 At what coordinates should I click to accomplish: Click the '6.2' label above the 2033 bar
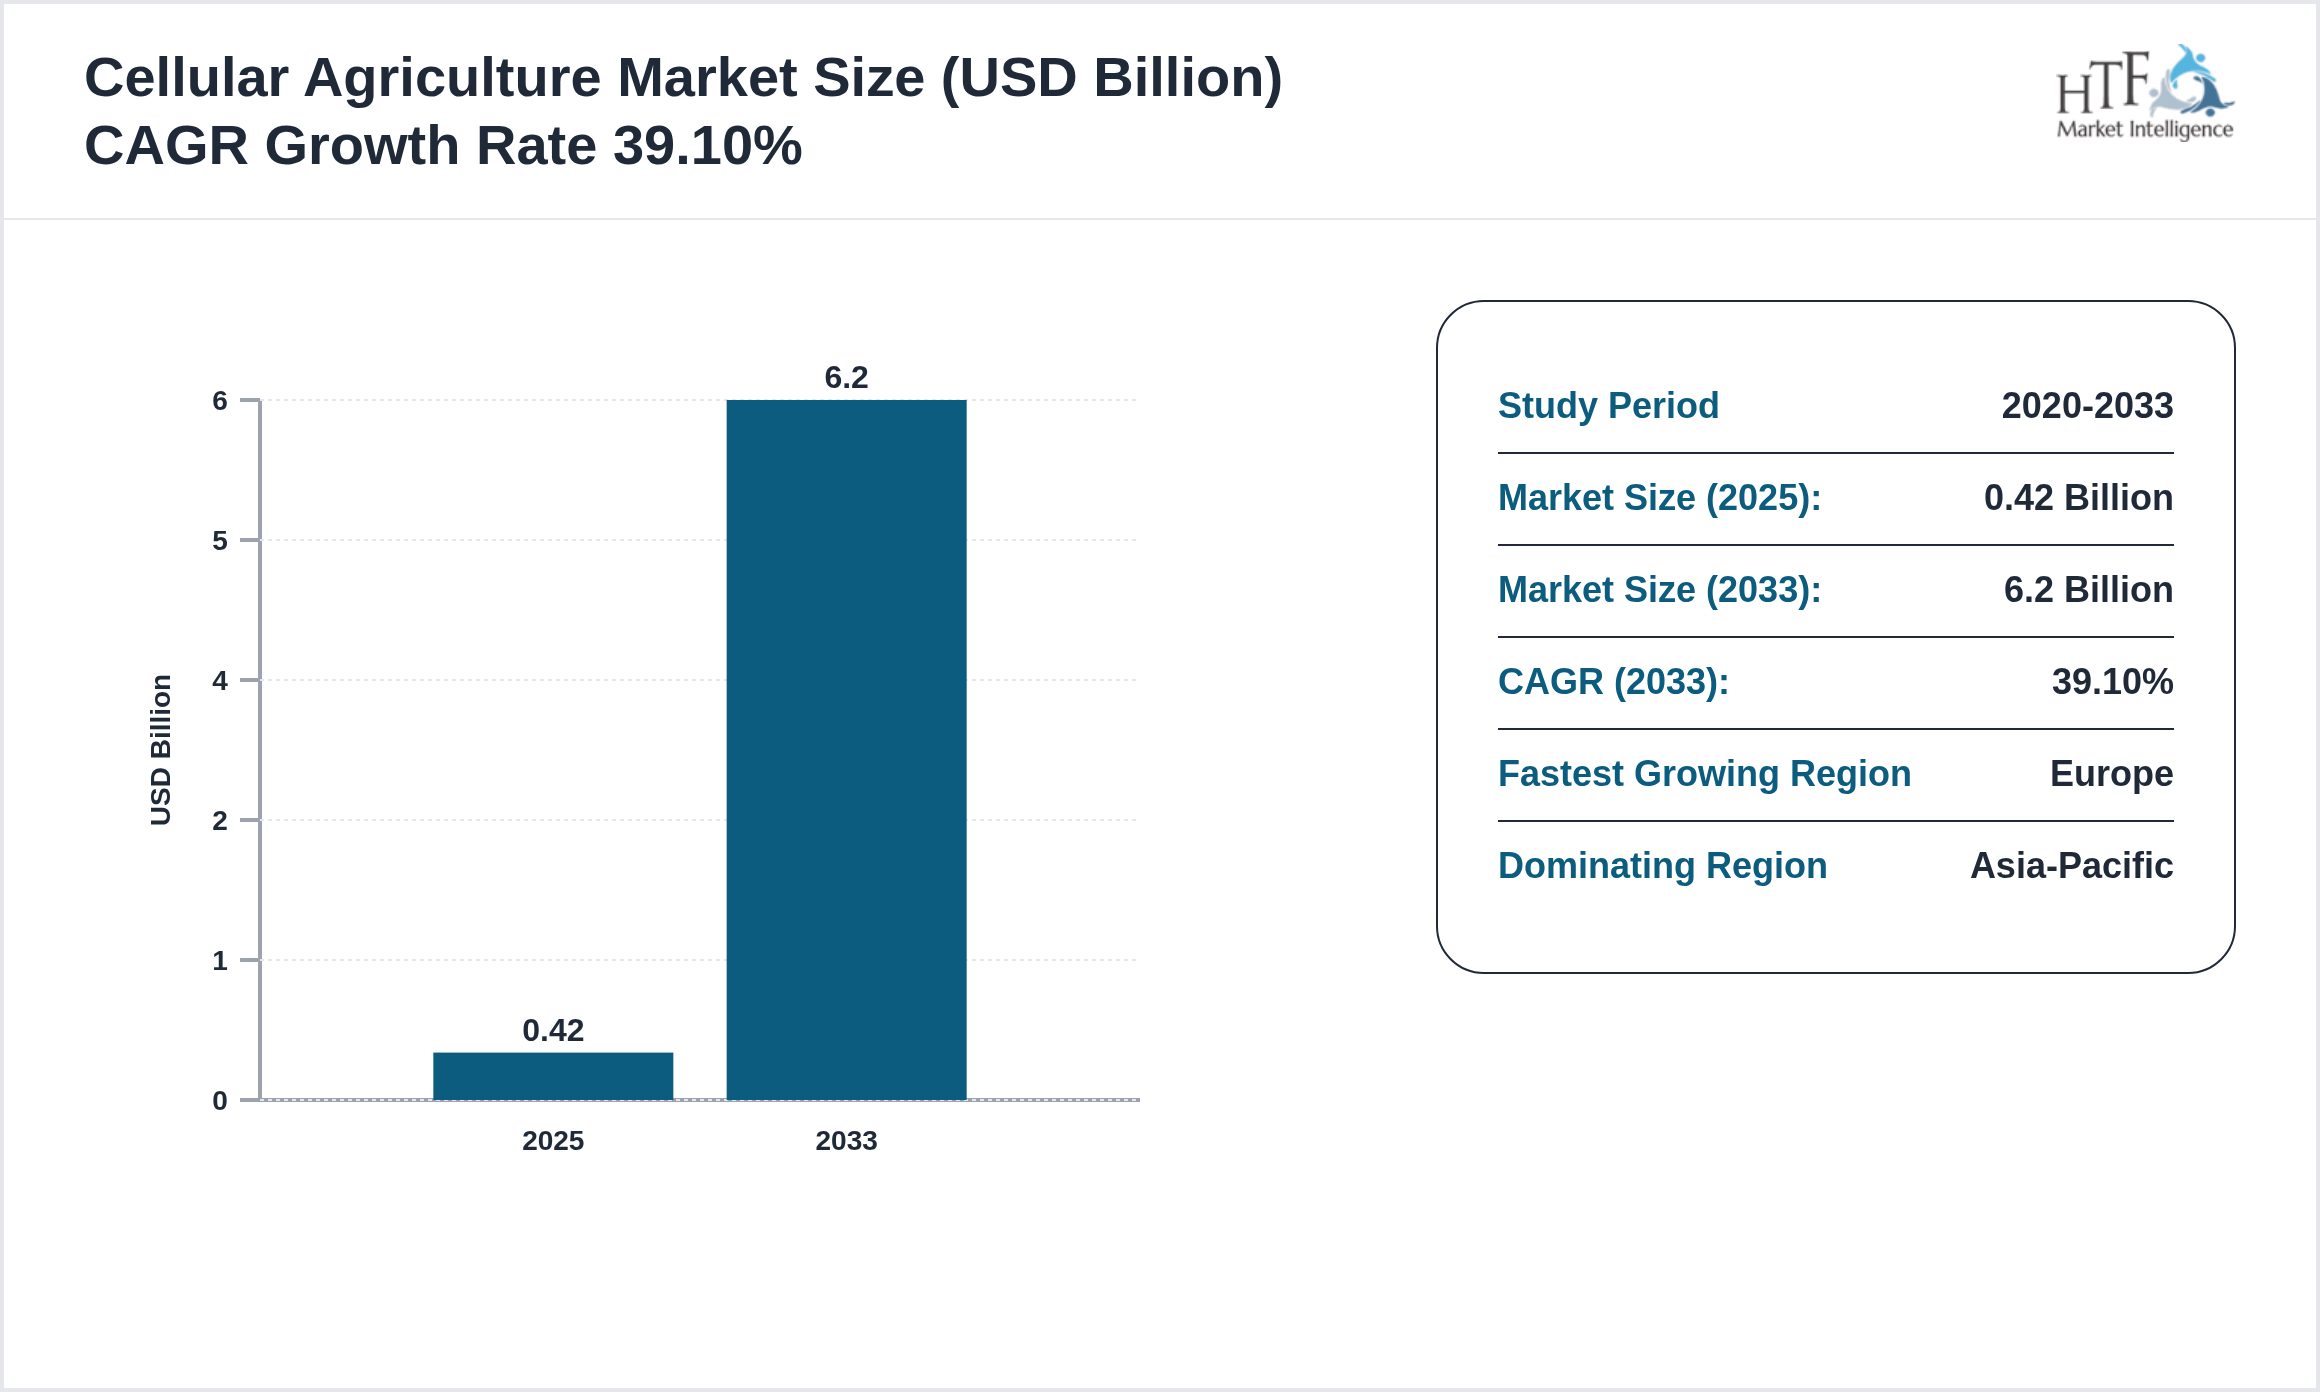846,377
